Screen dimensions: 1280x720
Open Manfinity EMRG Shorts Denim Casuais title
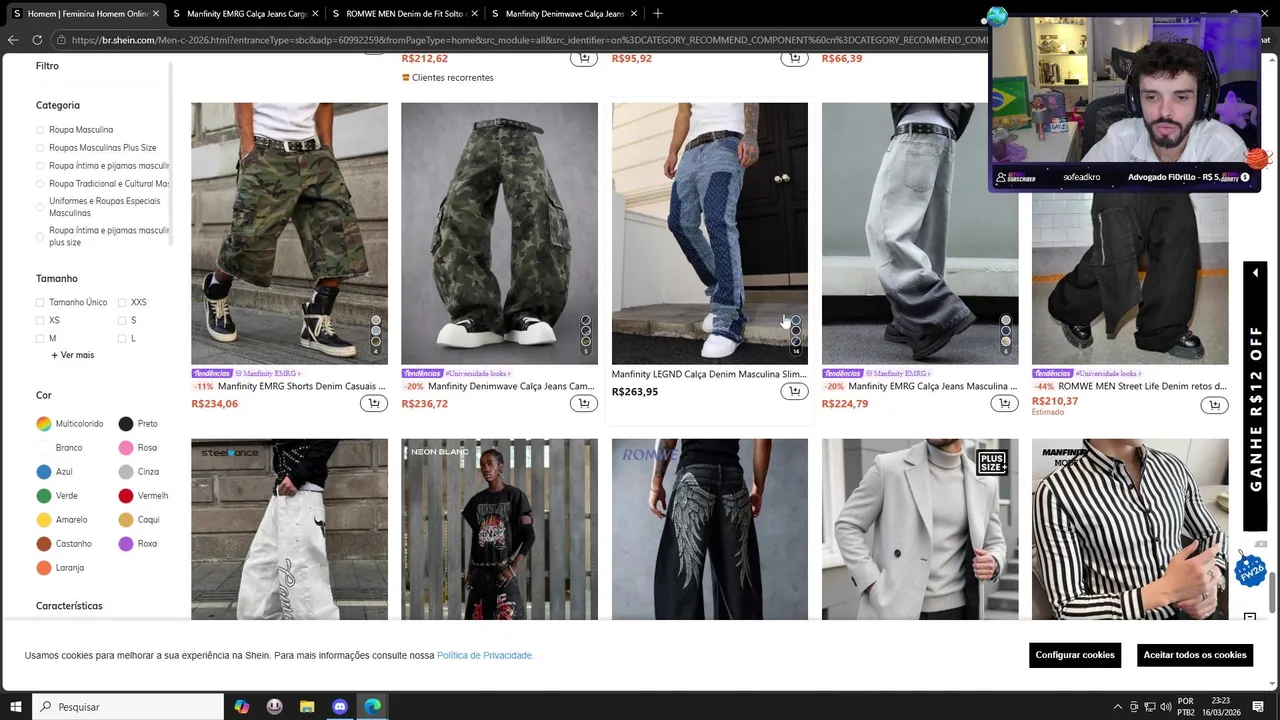click(x=301, y=386)
